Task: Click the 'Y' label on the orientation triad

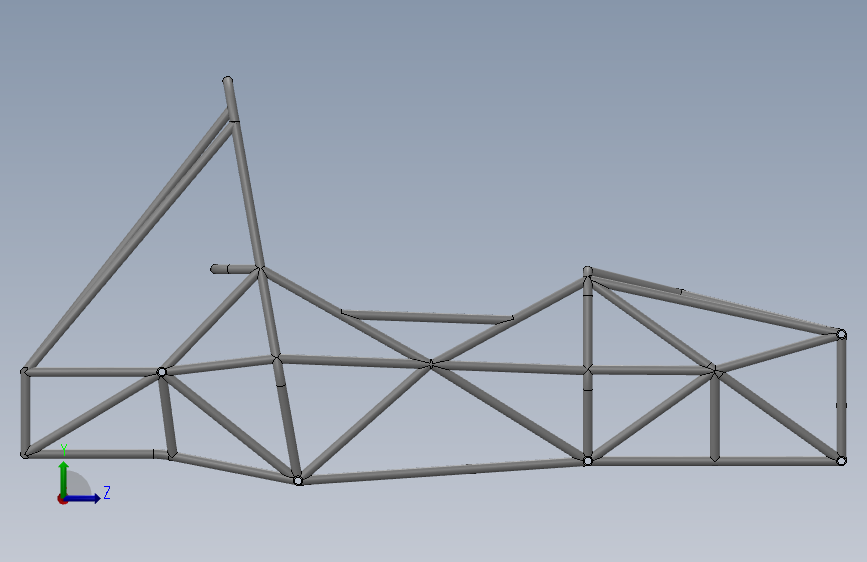Action: coord(64,450)
